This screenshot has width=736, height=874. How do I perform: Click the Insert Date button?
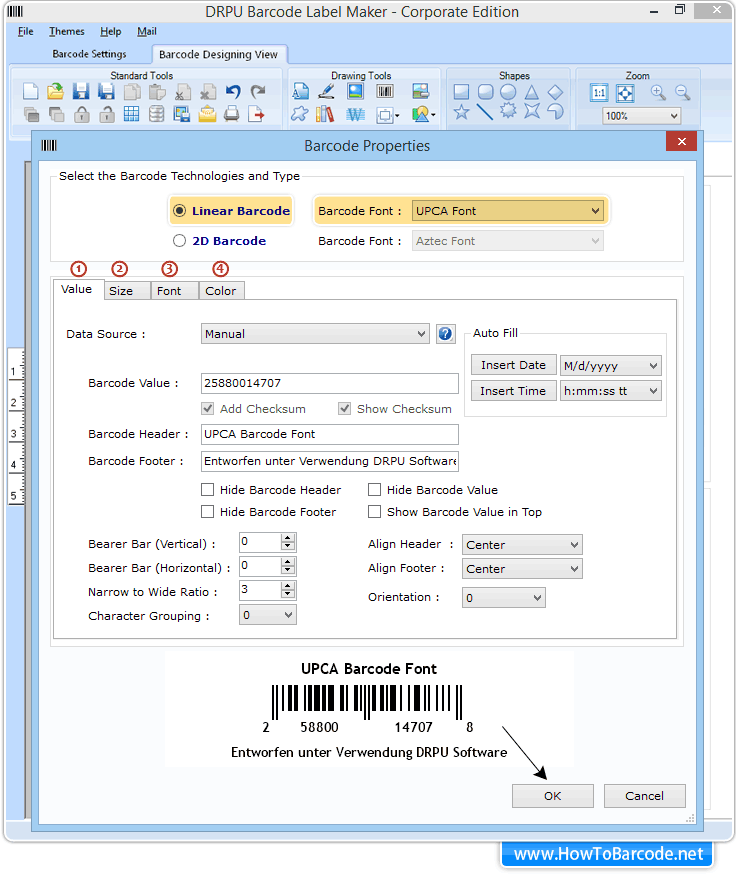(513, 365)
